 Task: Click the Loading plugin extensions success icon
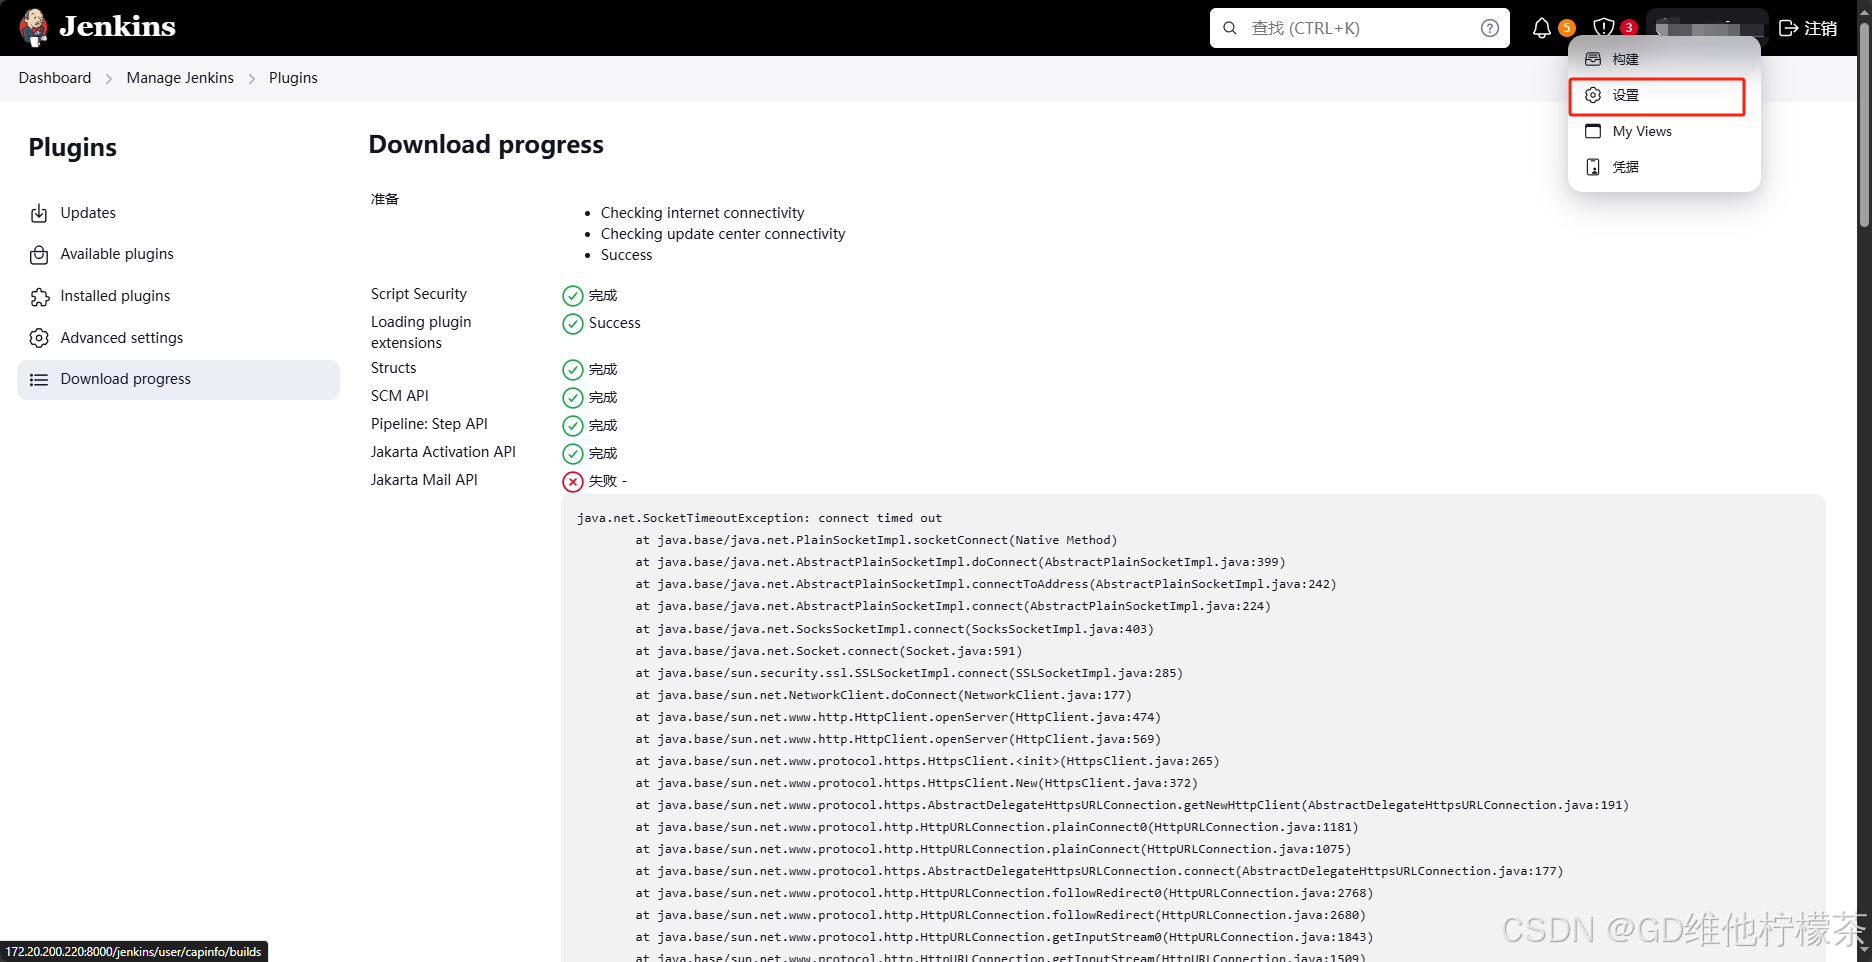pos(573,324)
